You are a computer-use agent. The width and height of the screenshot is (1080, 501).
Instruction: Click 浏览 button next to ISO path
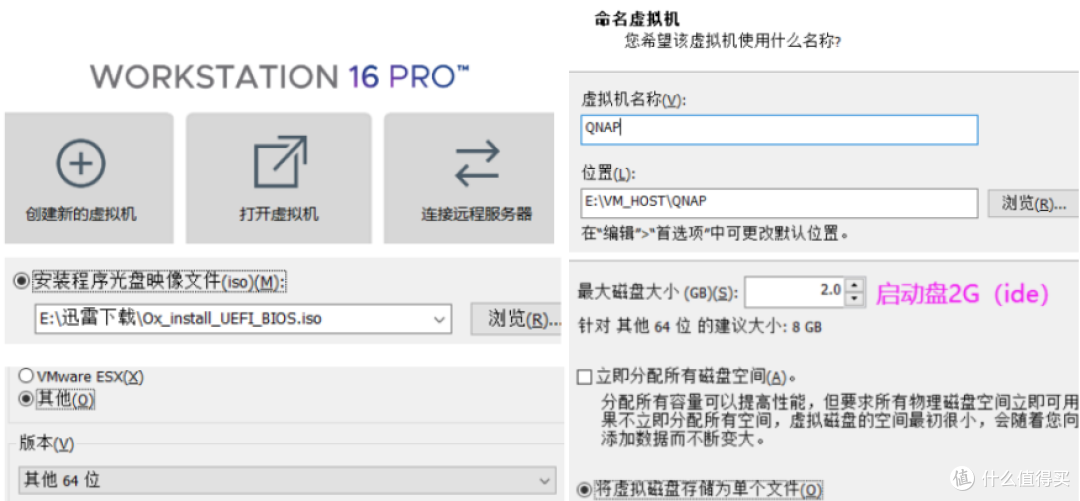coord(516,319)
